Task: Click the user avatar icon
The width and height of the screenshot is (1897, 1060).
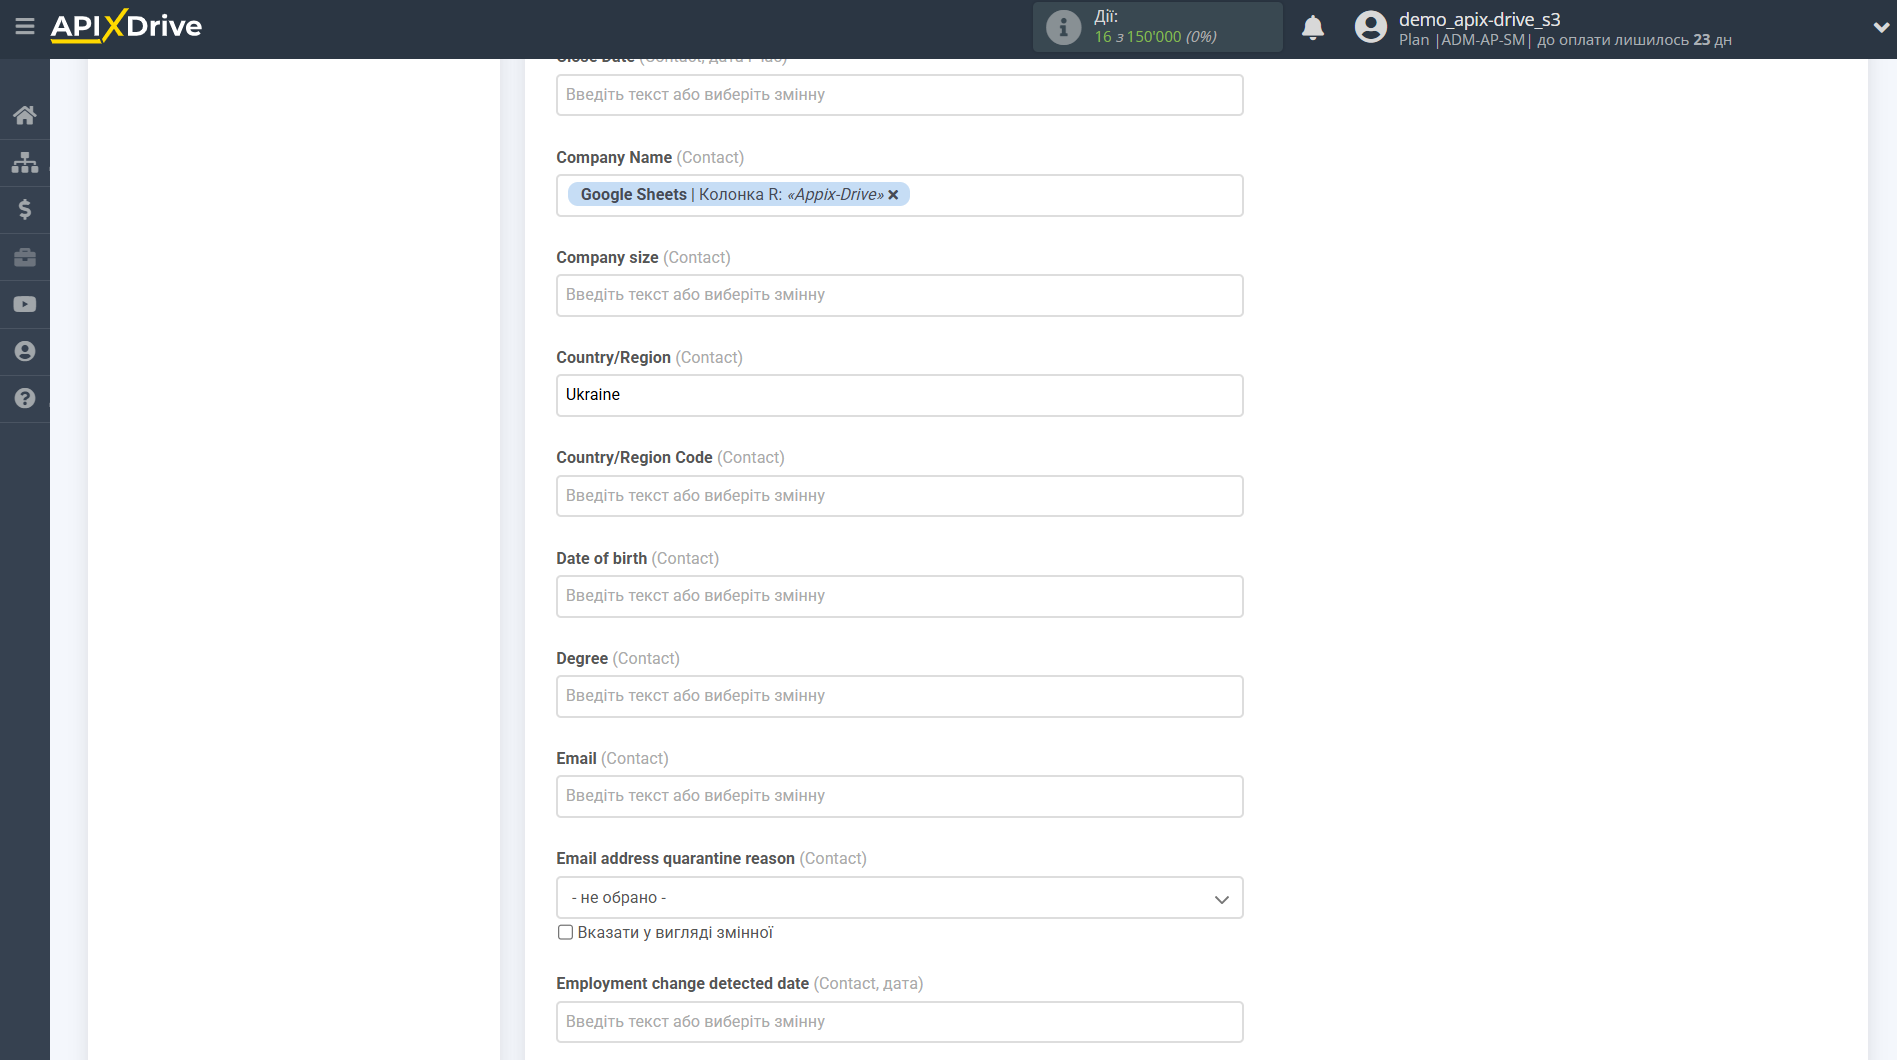Action: [1370, 27]
